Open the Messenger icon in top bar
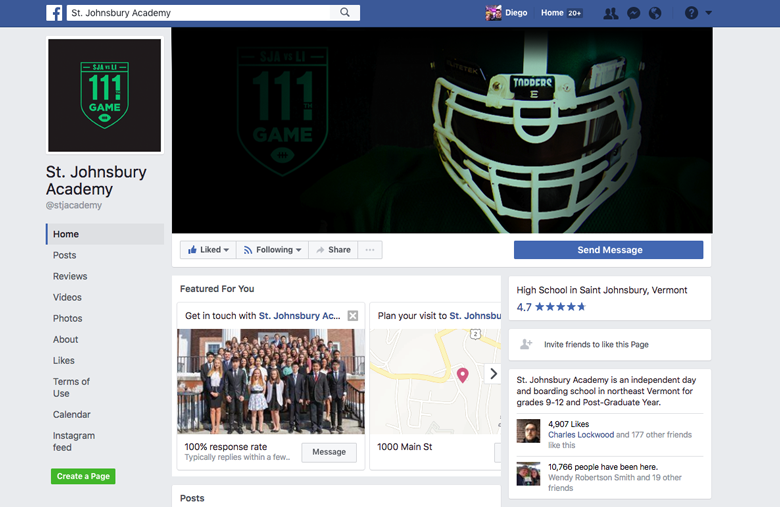 633,13
